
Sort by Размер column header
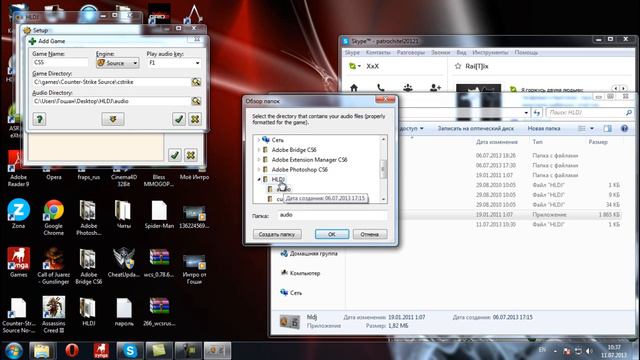598,142
